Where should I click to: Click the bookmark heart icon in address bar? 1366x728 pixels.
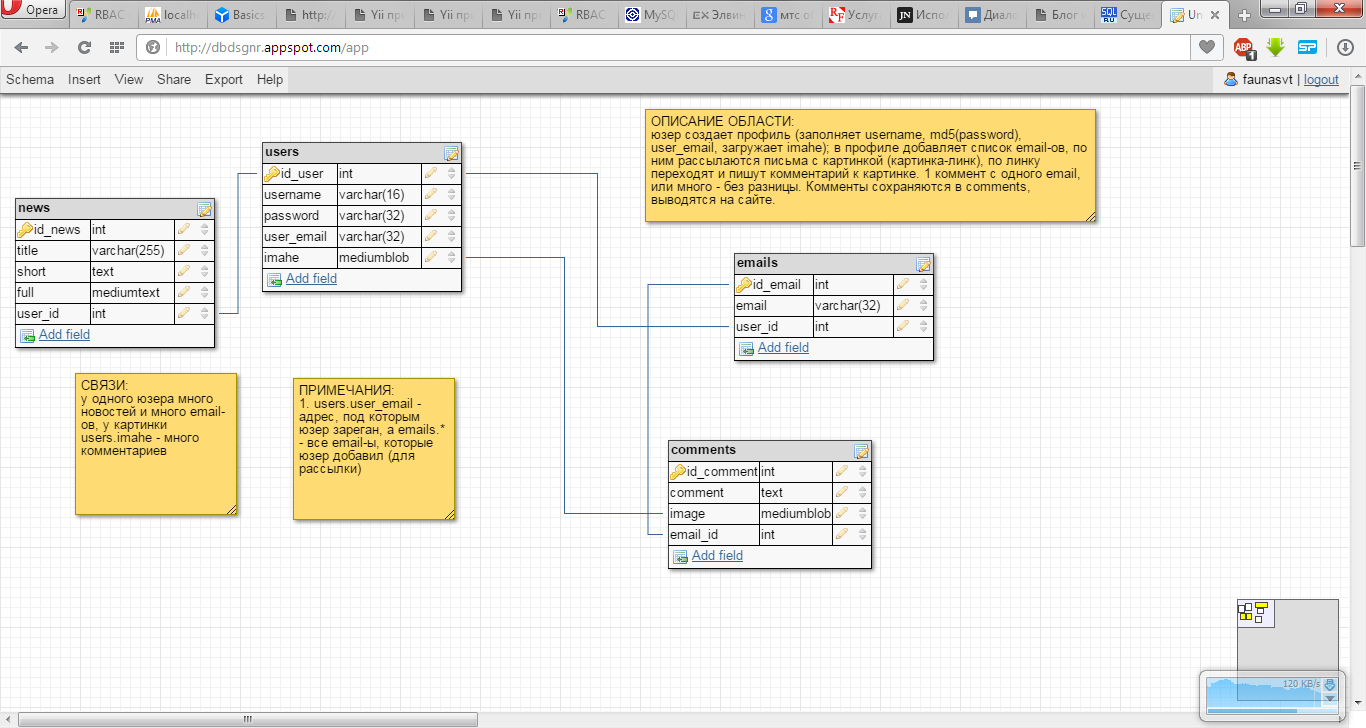pyautogui.click(x=1207, y=47)
